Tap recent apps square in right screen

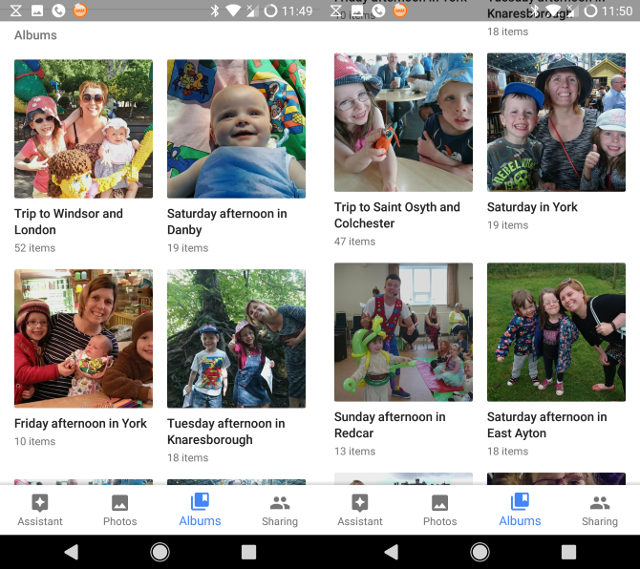click(569, 552)
